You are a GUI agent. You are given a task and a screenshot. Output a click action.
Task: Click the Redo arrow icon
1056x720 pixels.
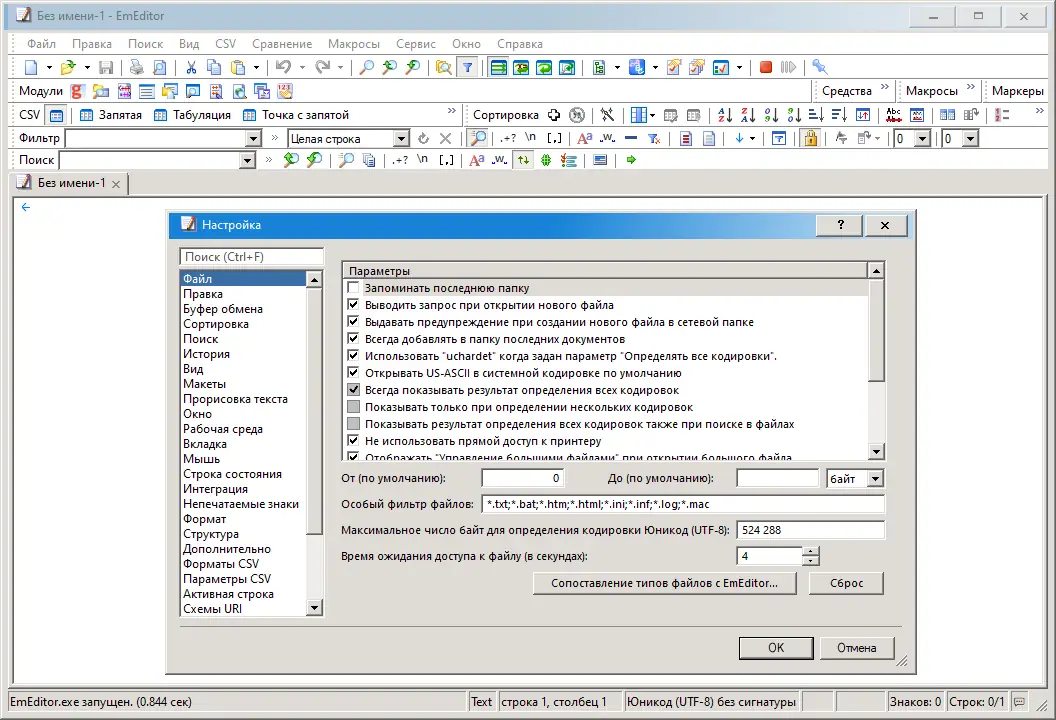(323, 67)
